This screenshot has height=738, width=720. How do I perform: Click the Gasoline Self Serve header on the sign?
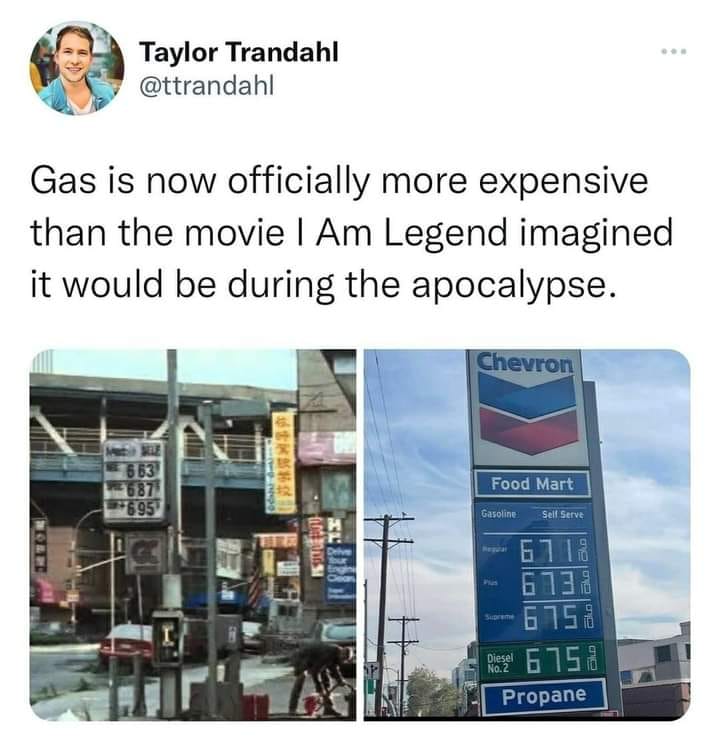coord(532,514)
